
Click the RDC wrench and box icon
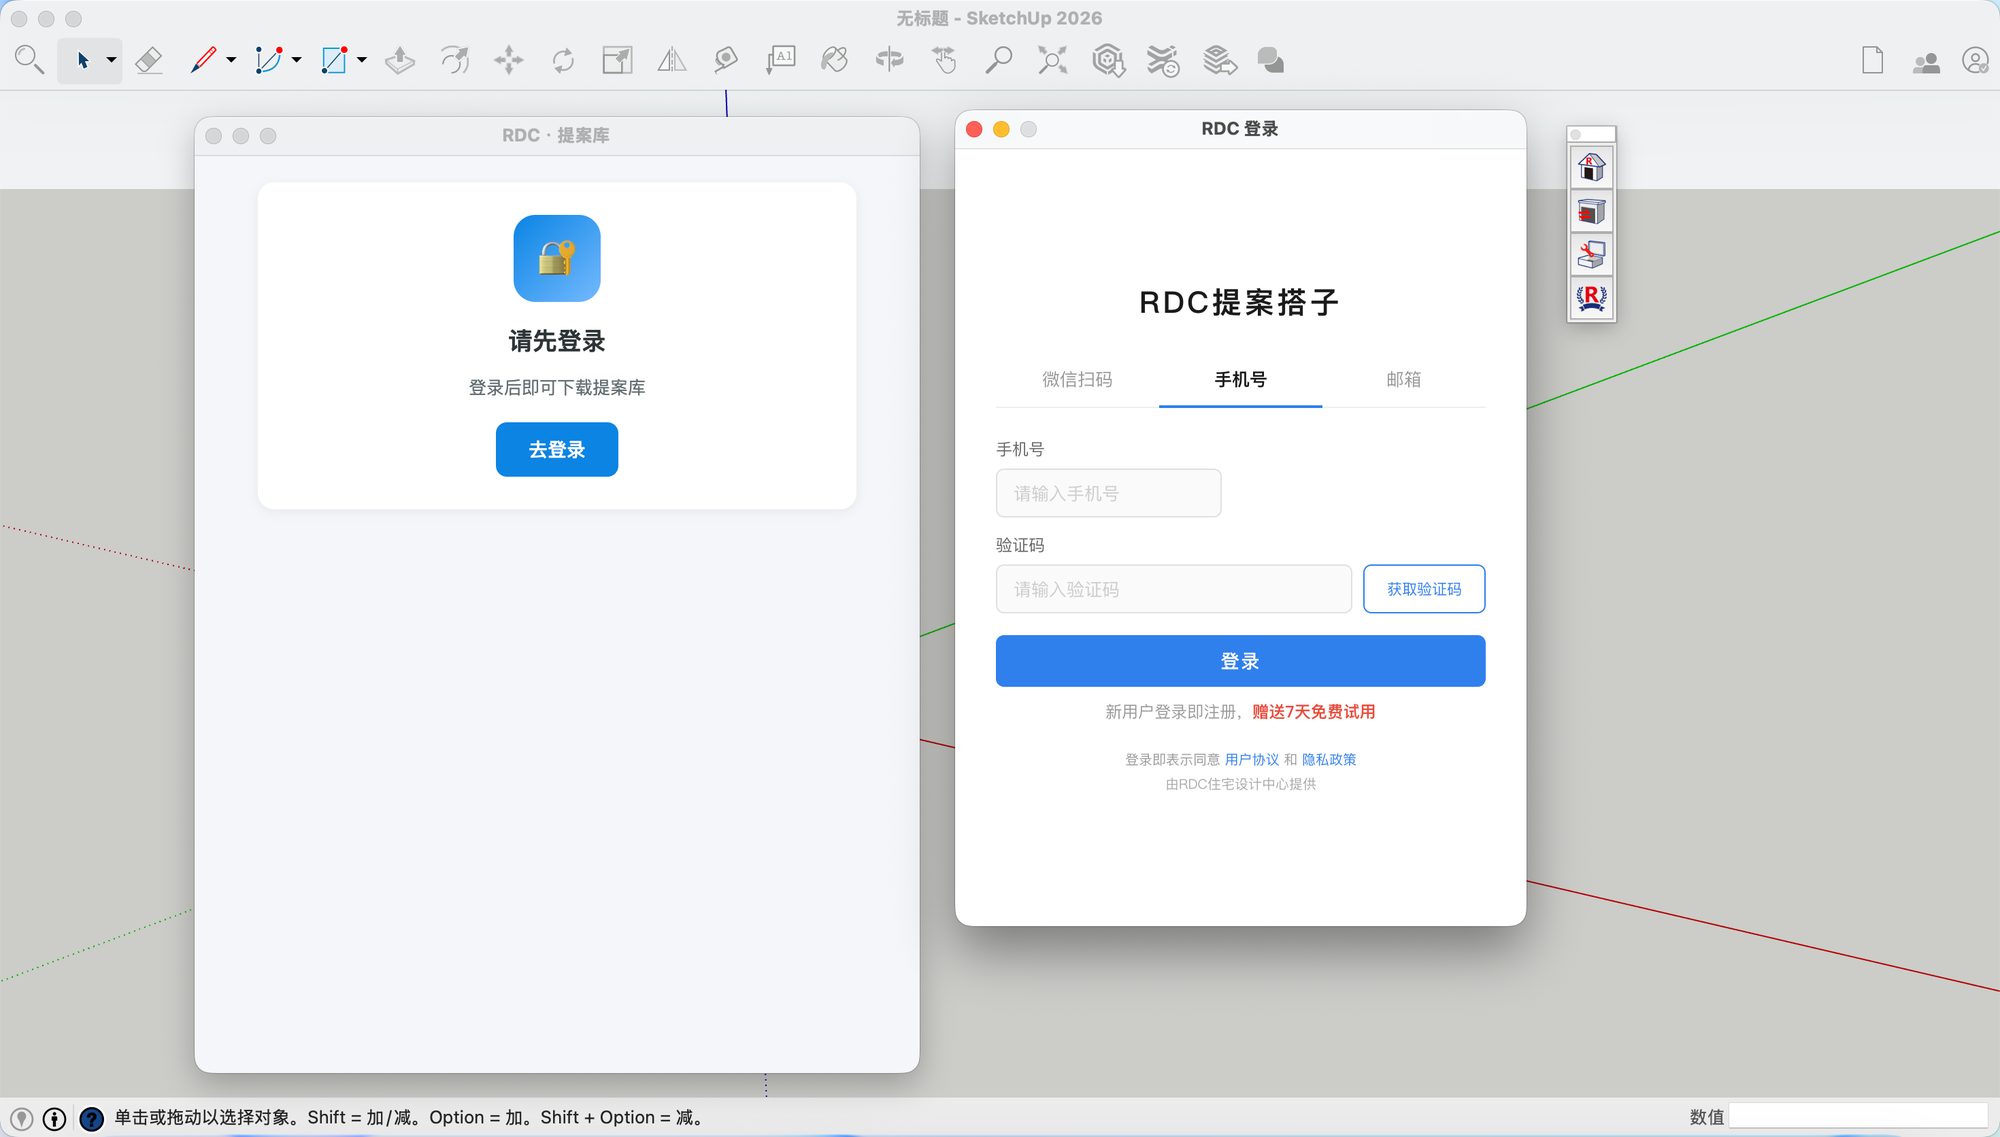tap(1592, 255)
